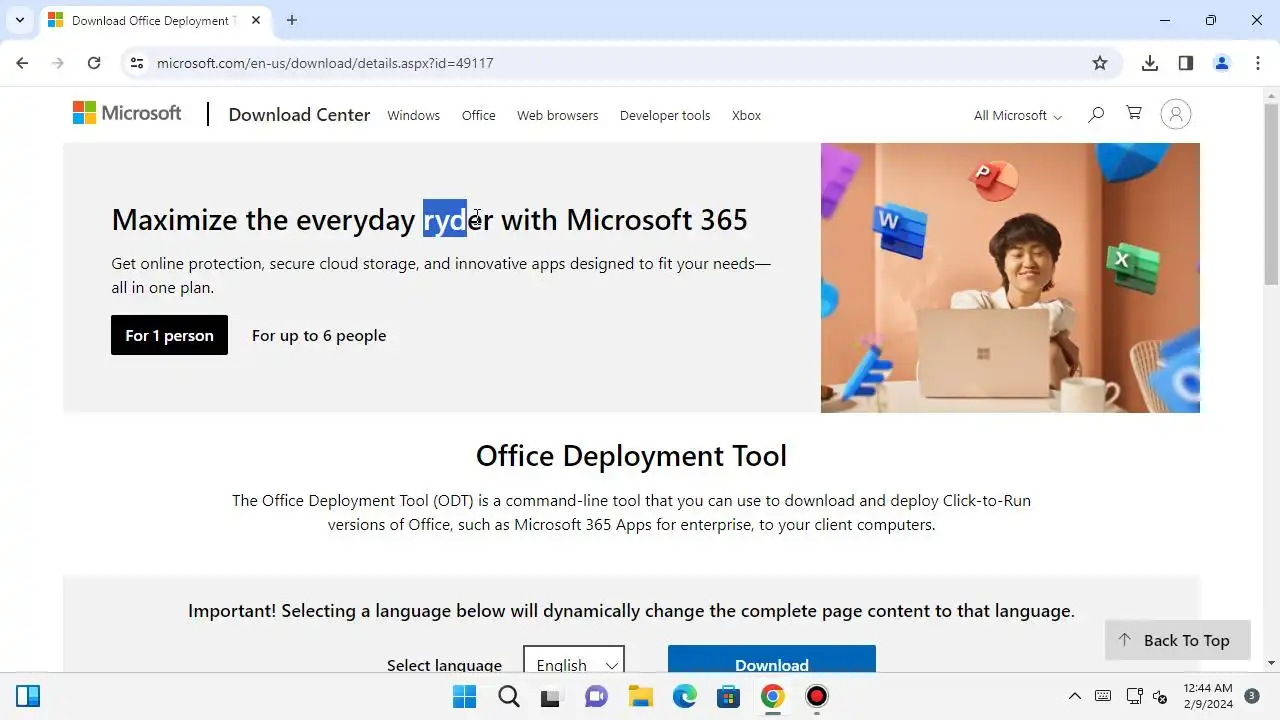Open the clock showing 12:44 AM
Viewport: 1280px width, 720px height.
tap(1208, 696)
